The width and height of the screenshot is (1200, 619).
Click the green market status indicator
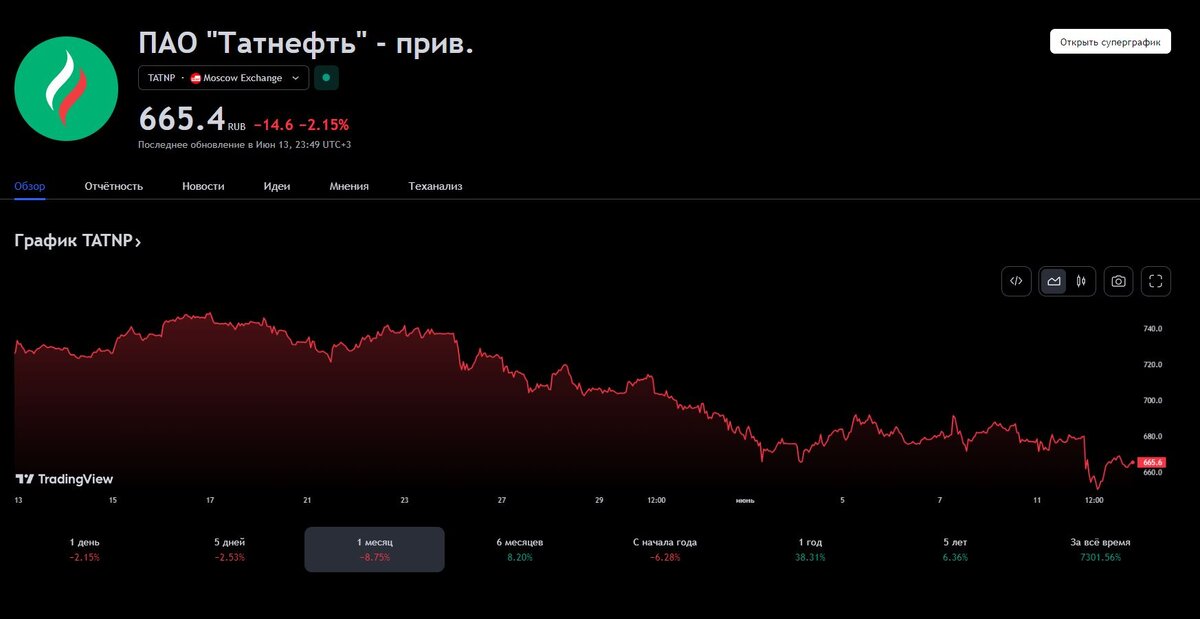click(x=326, y=77)
